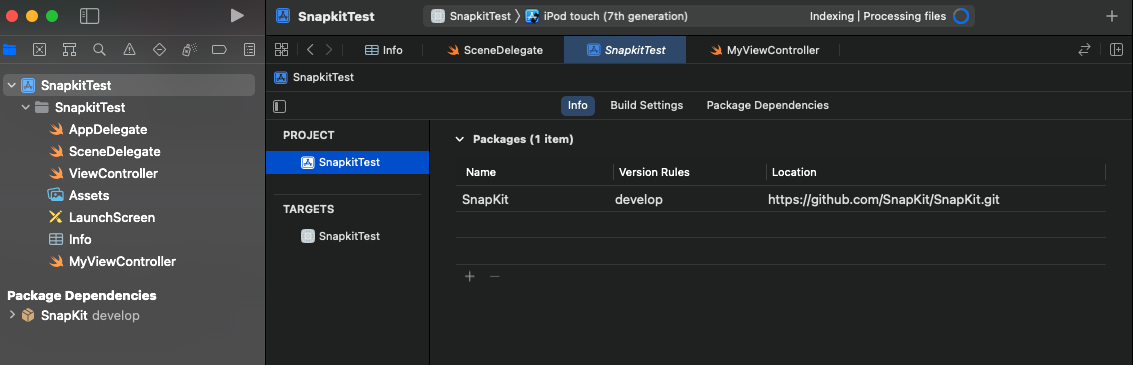This screenshot has height=365, width=1133.
Task: Show the issue navigator warning icon
Action: (129, 50)
